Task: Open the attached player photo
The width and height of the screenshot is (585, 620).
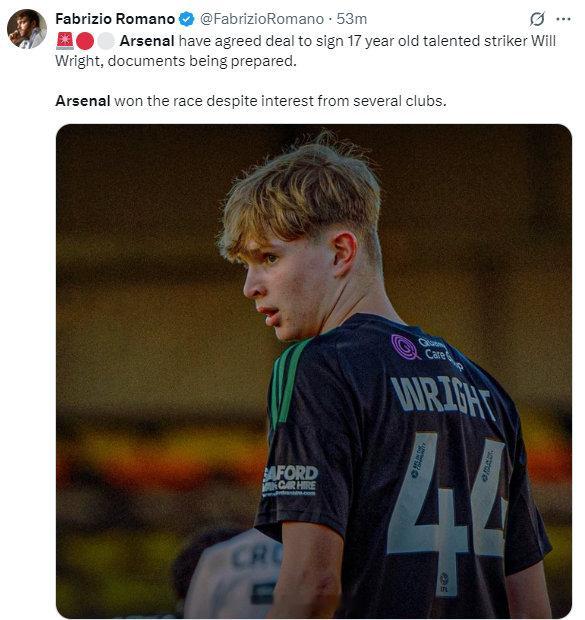Action: tap(314, 371)
